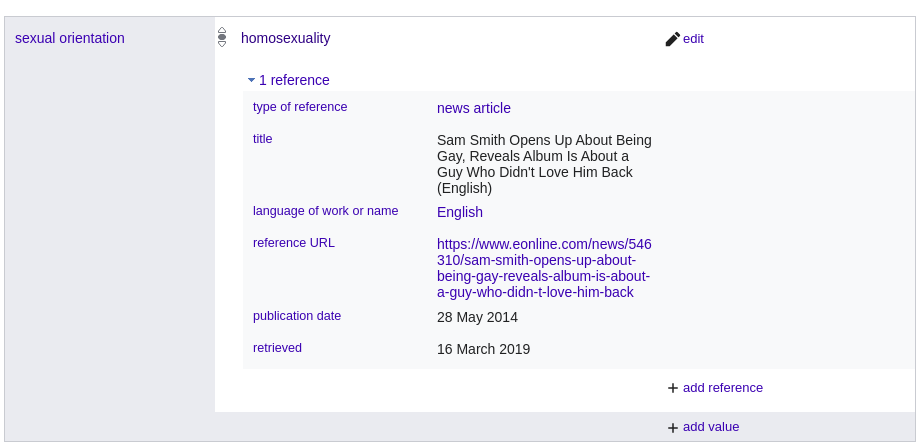Viewport: 922px width, 446px height.
Task: Open the 'reference URL' property link
Action: (x=293, y=243)
